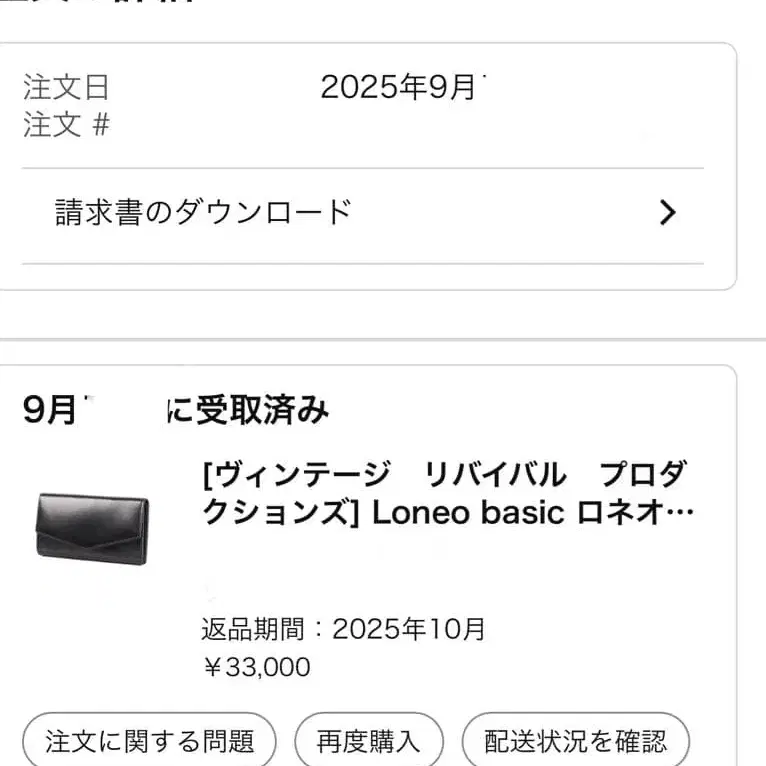The image size is (766, 766).
Task: Select the 注文日 label
Action: pyautogui.click(x=66, y=88)
